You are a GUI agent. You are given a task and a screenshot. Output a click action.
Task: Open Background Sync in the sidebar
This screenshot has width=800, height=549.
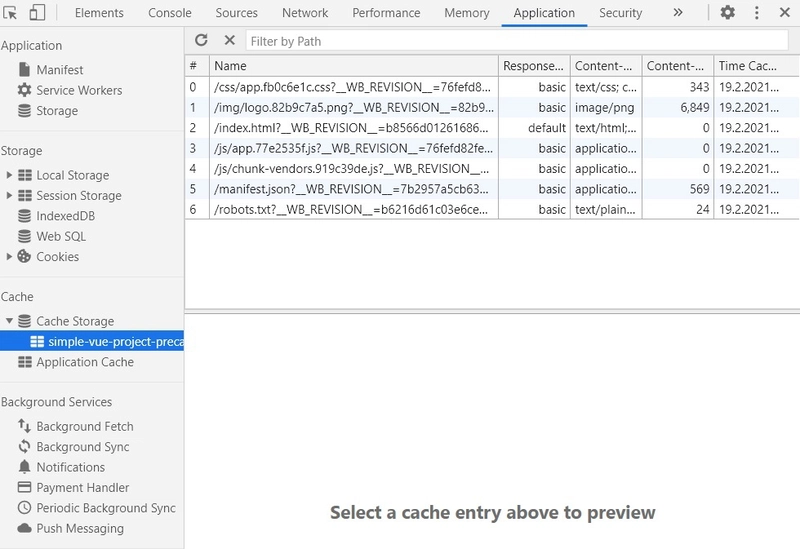click(82, 447)
